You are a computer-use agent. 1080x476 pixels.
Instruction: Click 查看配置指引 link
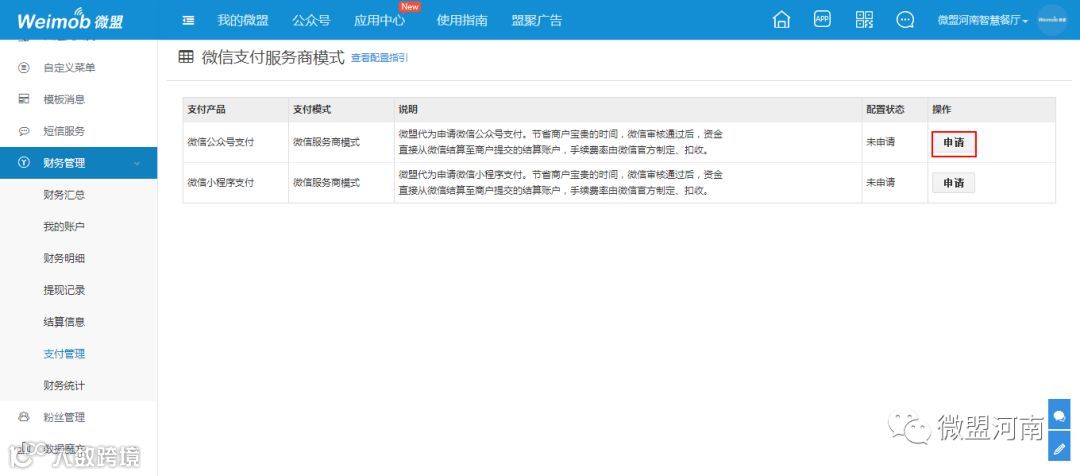[380, 58]
